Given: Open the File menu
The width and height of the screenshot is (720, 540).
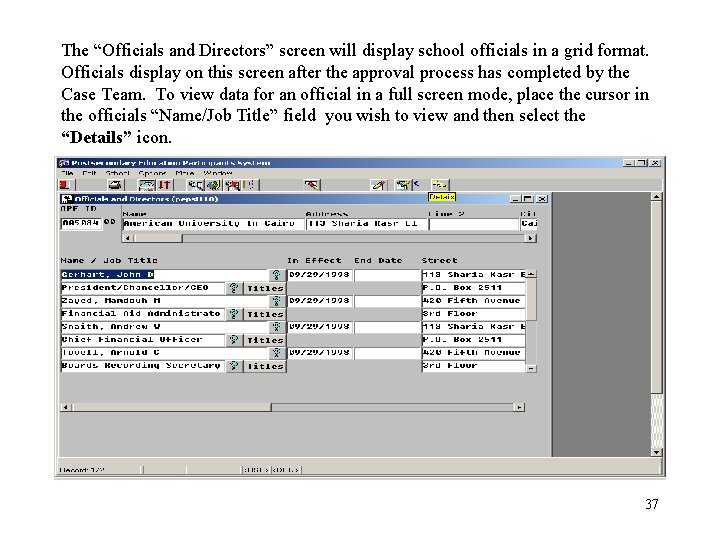Looking at the screenshot, I should [x=67, y=173].
